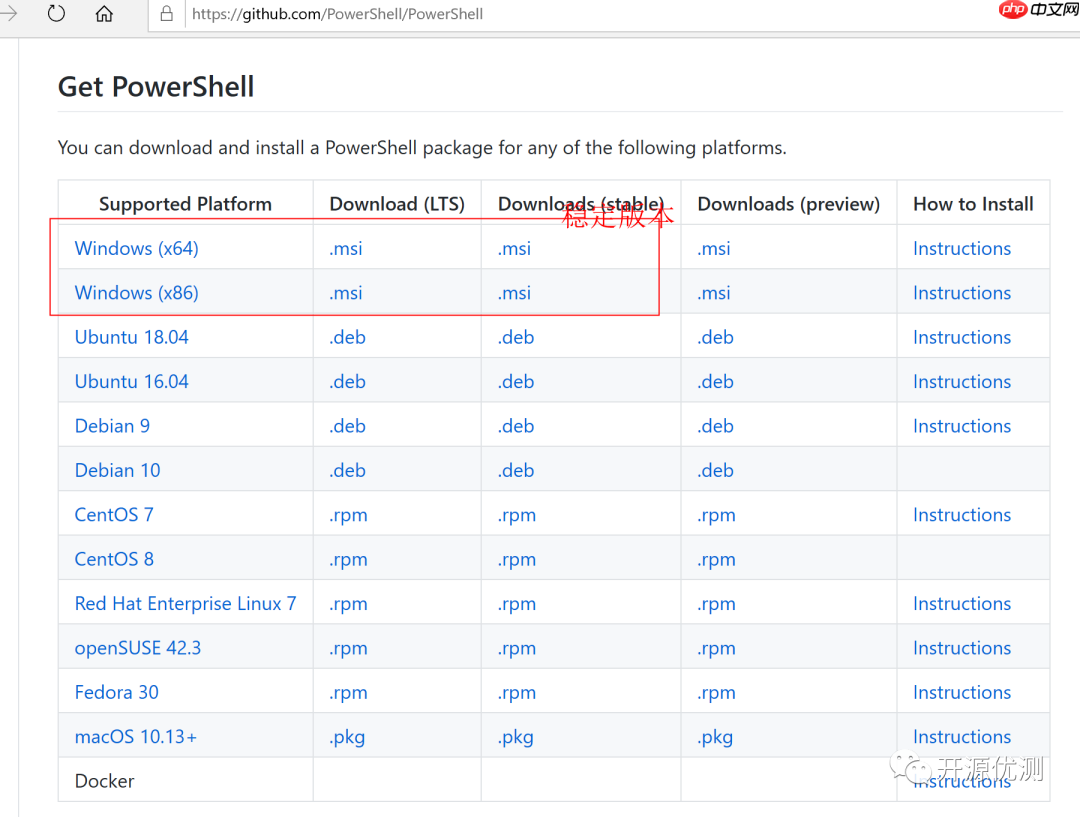Image resolution: width=1080 pixels, height=817 pixels.
Task: Download the LTS .msi for Windows (x64)
Action: 345,248
